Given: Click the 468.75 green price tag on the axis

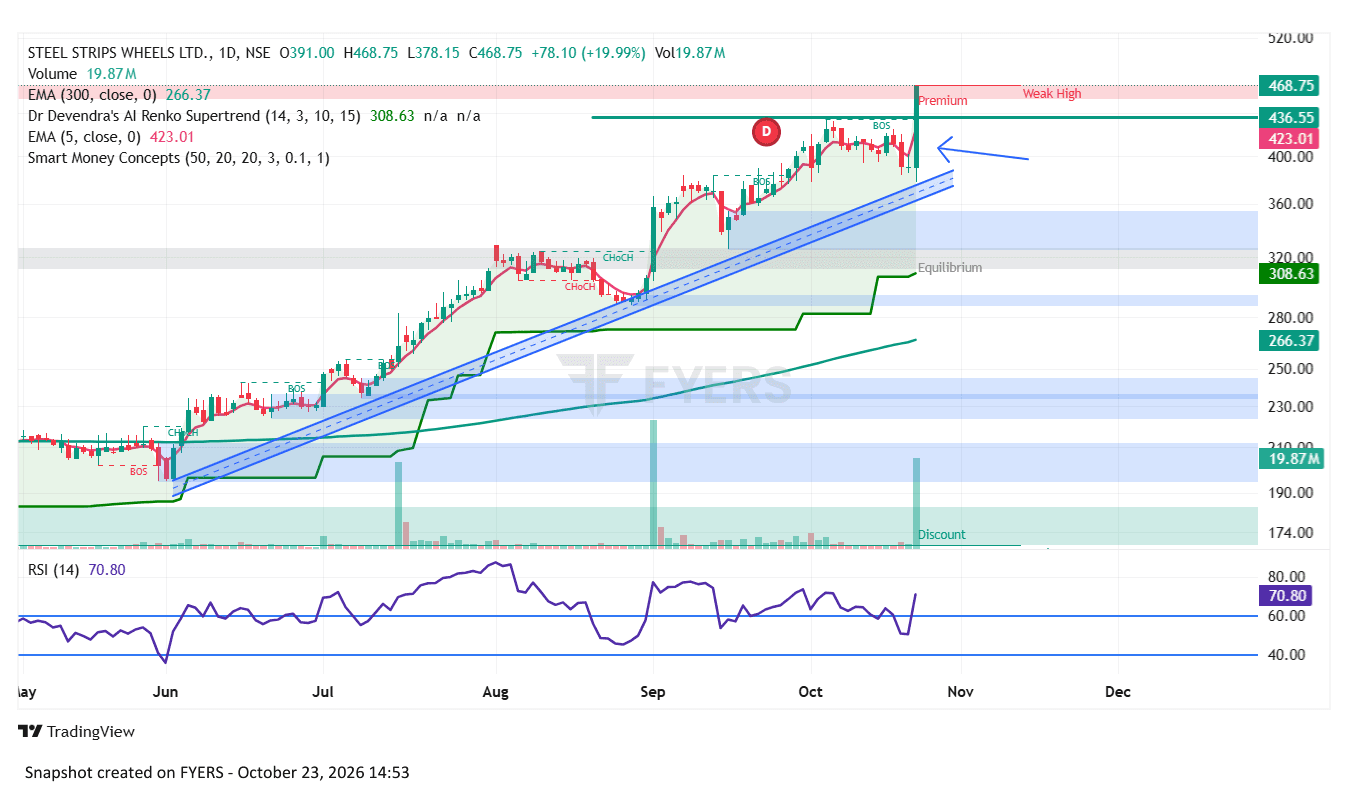Looking at the screenshot, I should [x=1291, y=86].
